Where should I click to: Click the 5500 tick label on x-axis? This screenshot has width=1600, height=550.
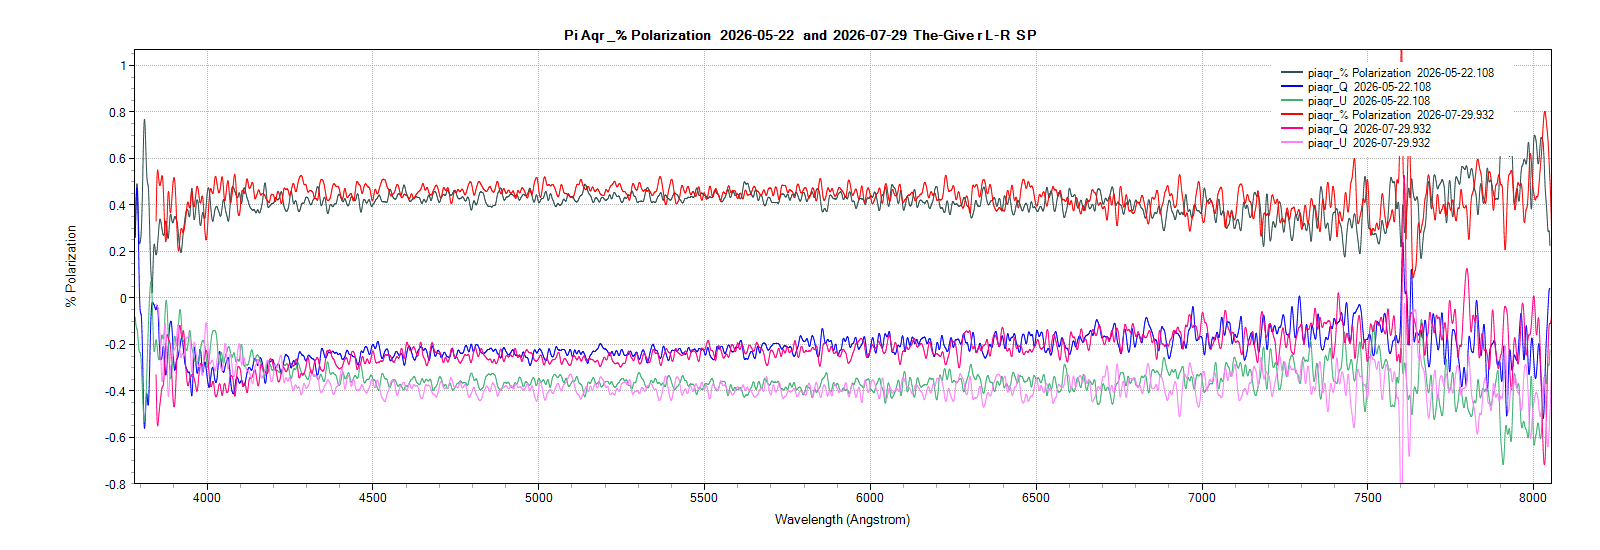[703, 498]
